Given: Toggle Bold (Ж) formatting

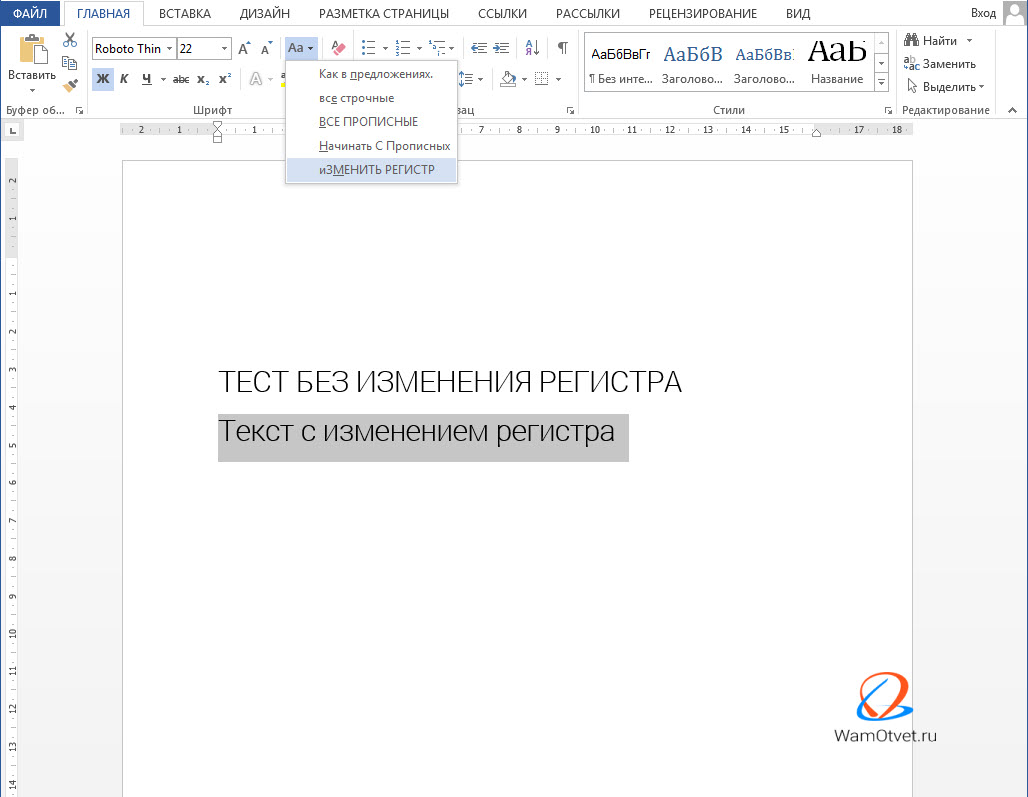Looking at the screenshot, I should click(103, 79).
